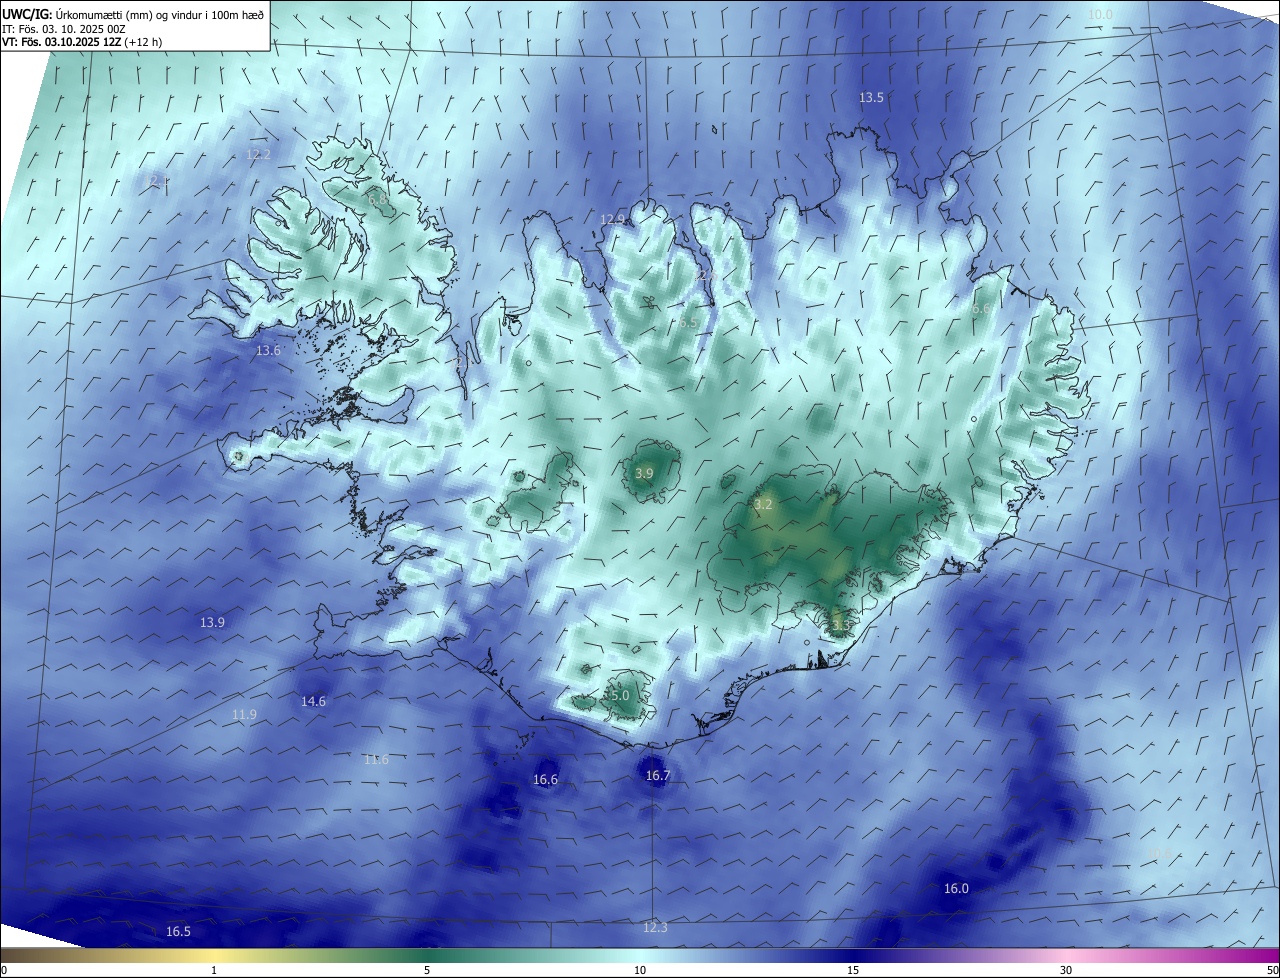Click the 'UWC/IG:' label in the header
The width and height of the screenshot is (1280, 978).
tap(26, 14)
